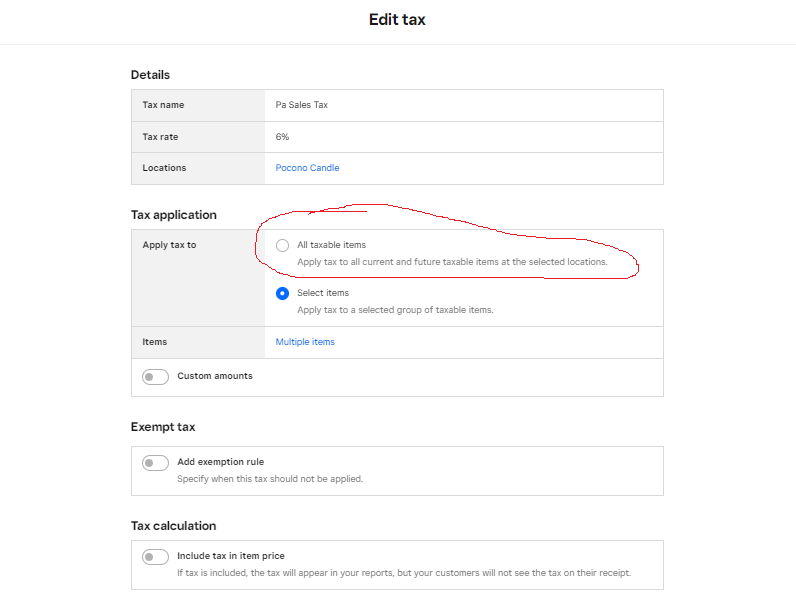
Task: Click the Tax rate row label
Action: [160, 137]
